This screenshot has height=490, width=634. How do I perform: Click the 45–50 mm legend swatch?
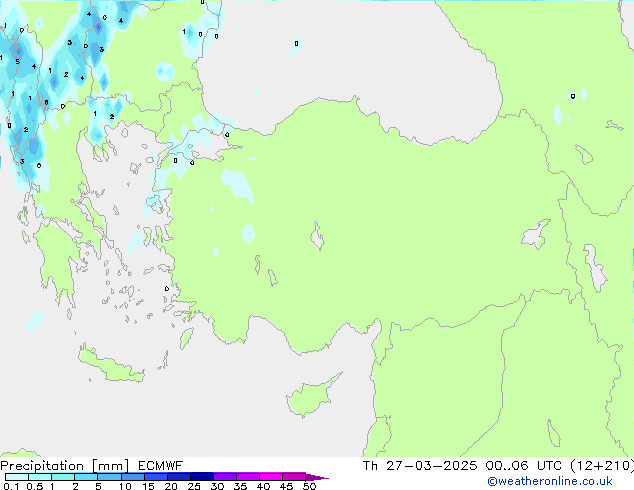294,477
